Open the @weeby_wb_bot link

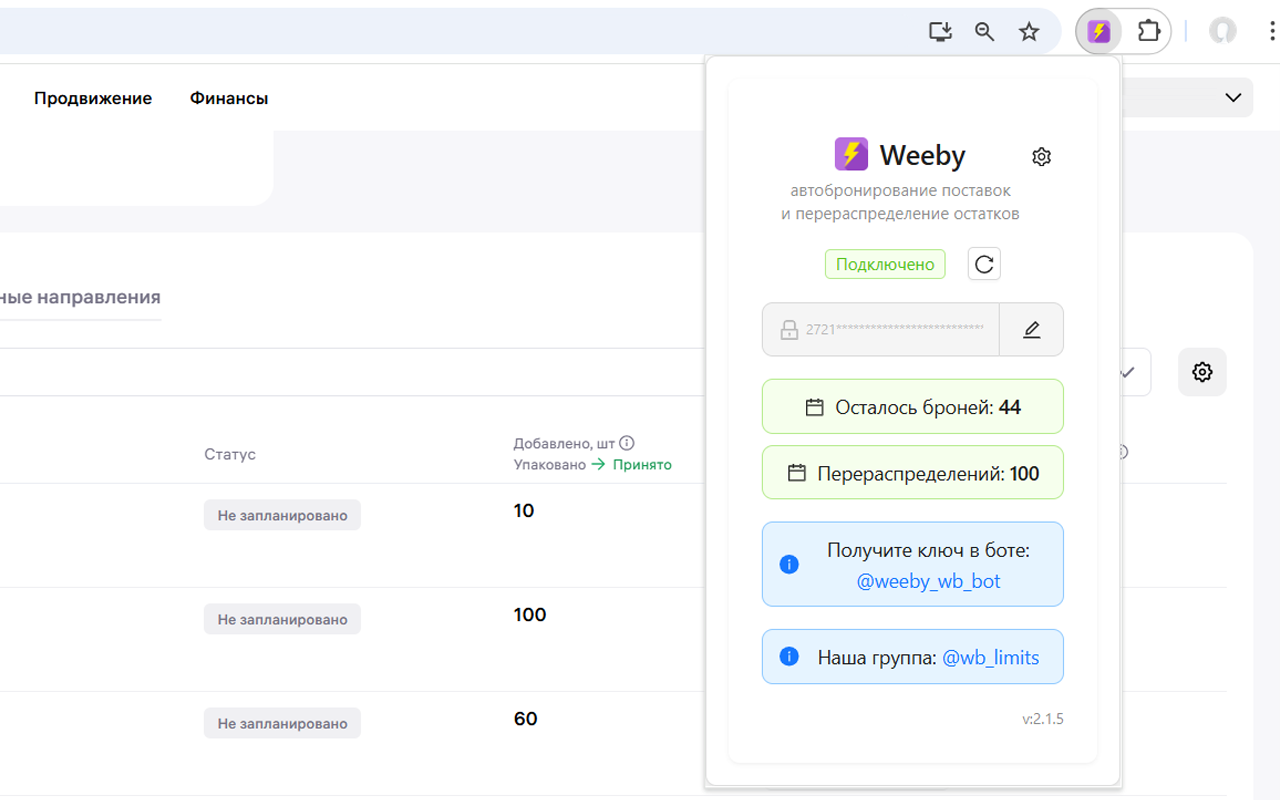tap(928, 581)
